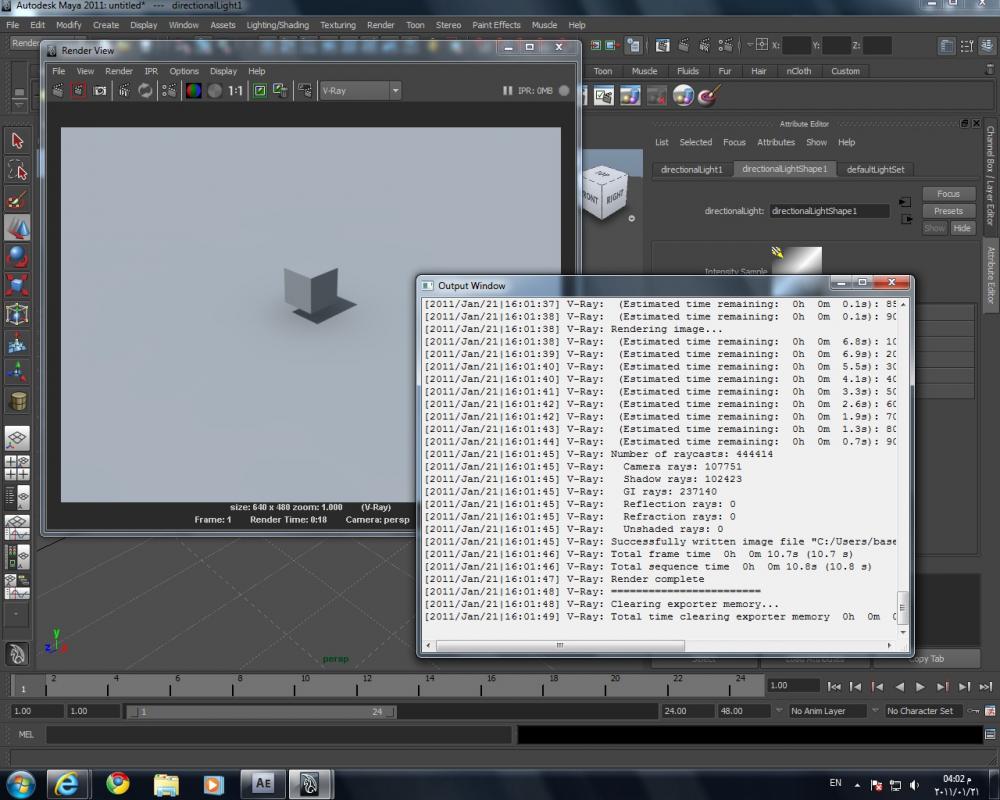Open the Paint Effects menu

click(x=496, y=25)
